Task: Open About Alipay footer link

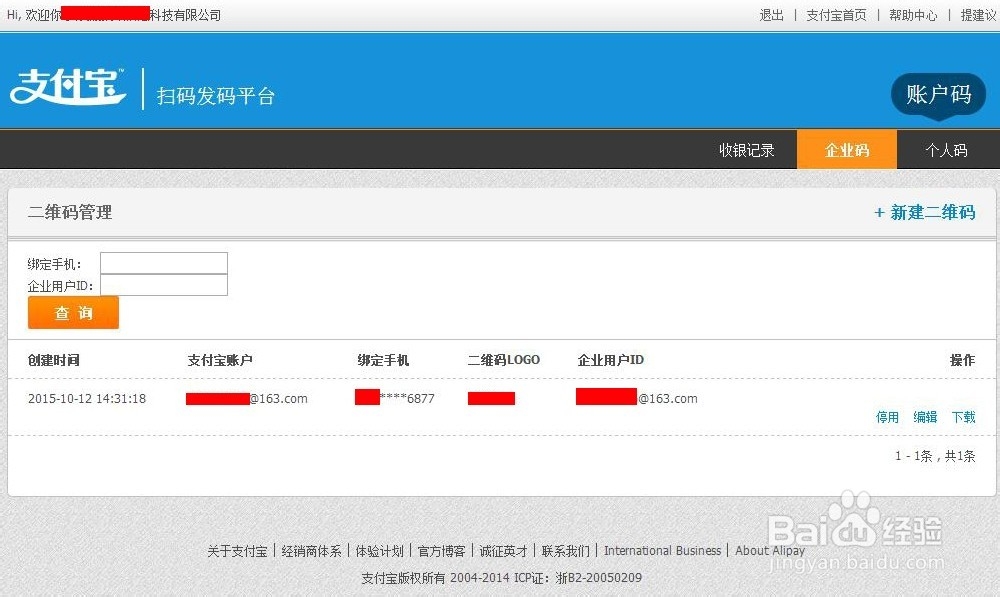Action: pos(770,550)
